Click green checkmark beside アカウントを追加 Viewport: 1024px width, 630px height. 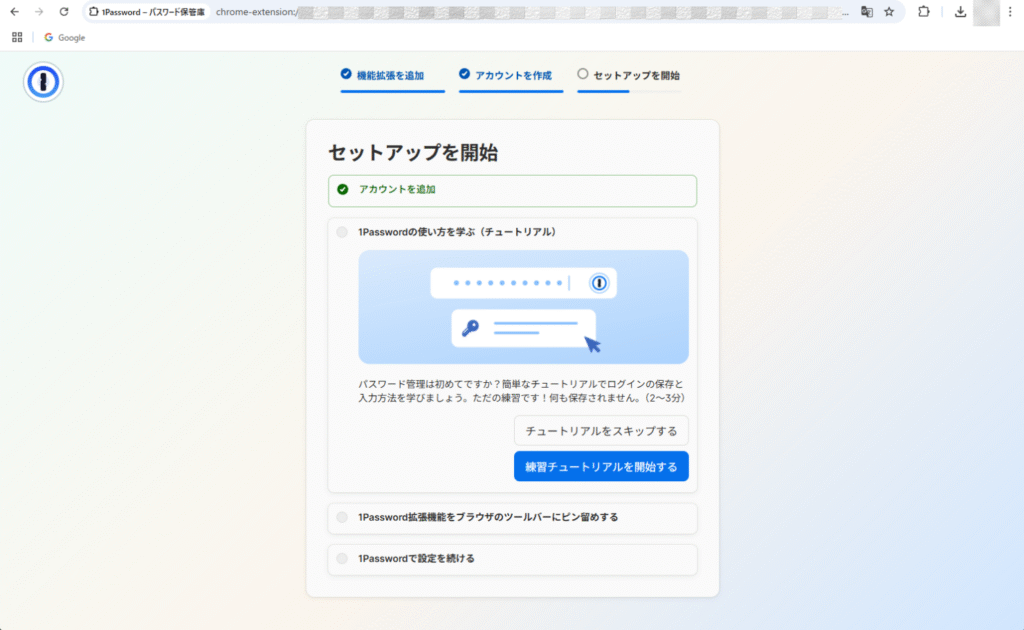[x=343, y=189]
